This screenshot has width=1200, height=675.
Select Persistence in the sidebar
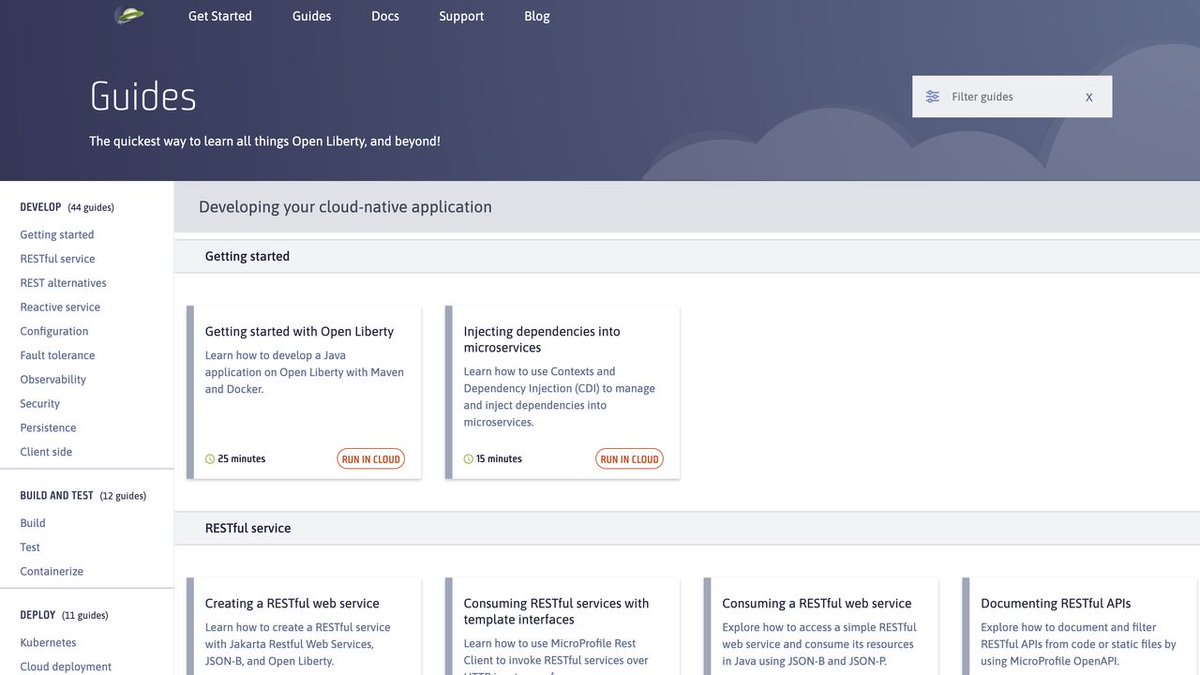tap(48, 427)
